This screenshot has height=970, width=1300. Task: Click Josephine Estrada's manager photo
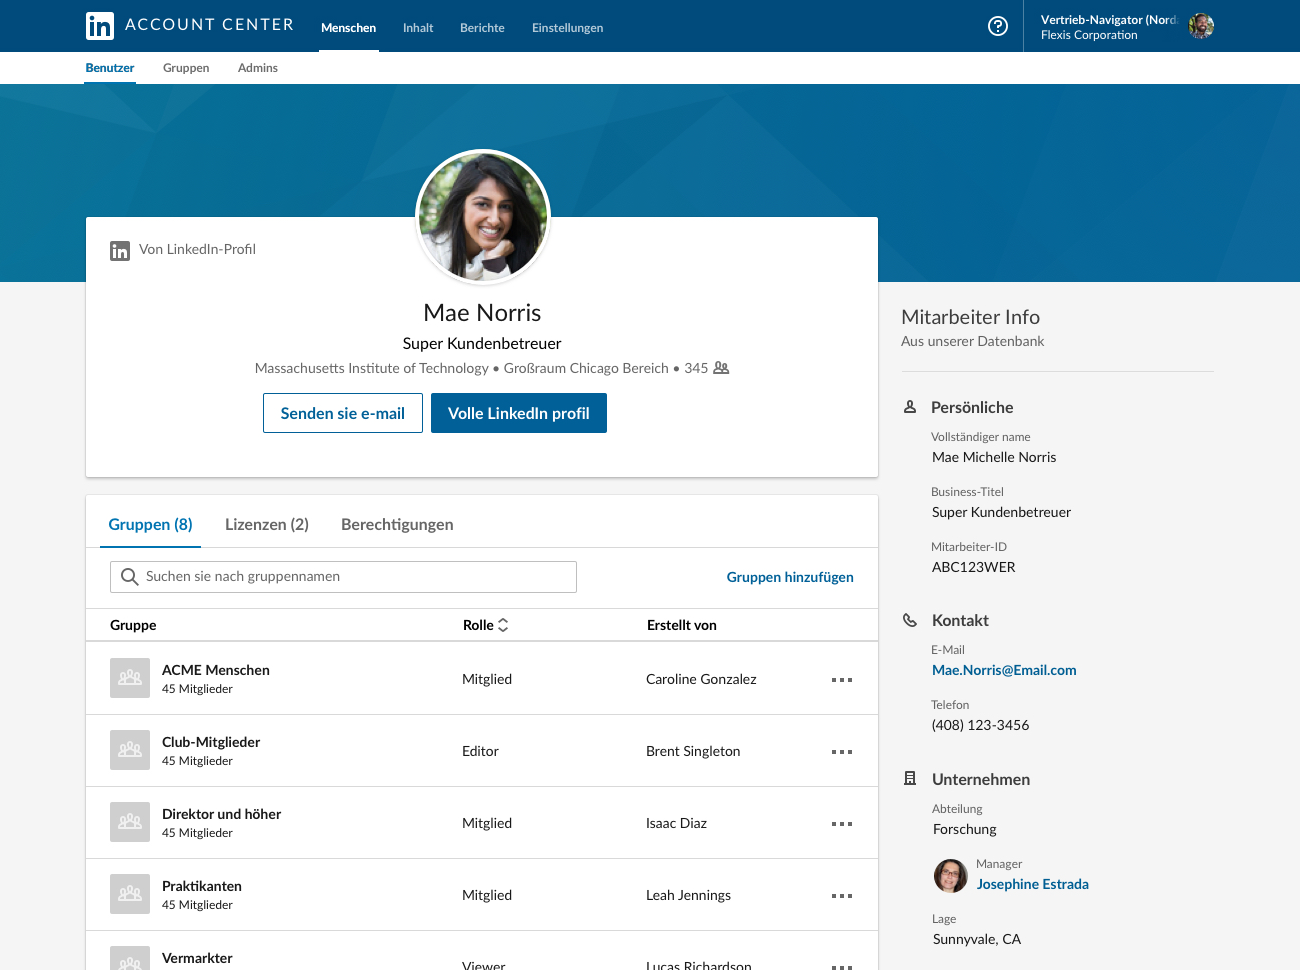pyautogui.click(x=951, y=875)
